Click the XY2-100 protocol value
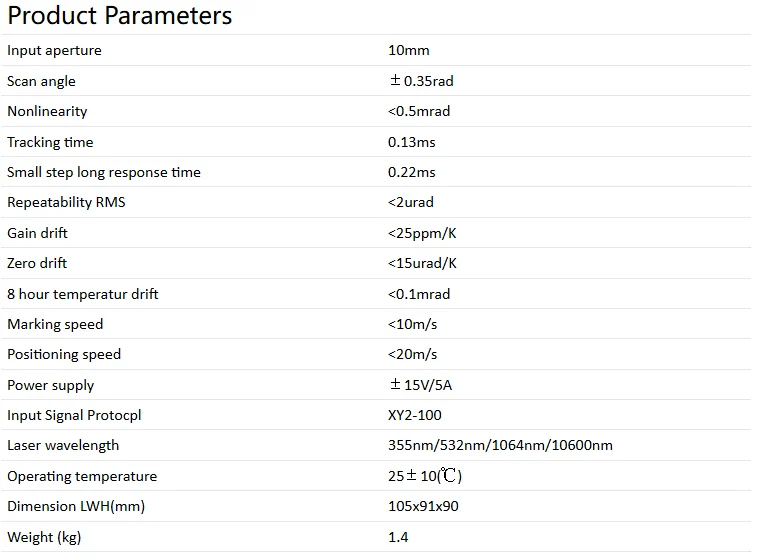 414,415
